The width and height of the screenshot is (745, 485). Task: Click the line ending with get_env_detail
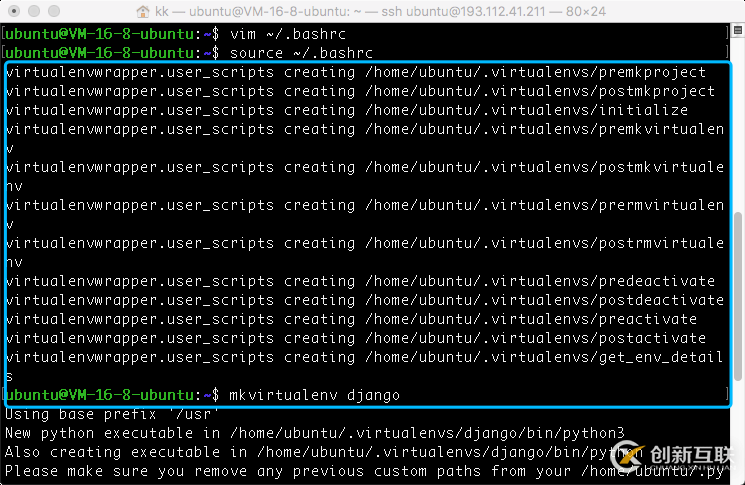point(365,357)
